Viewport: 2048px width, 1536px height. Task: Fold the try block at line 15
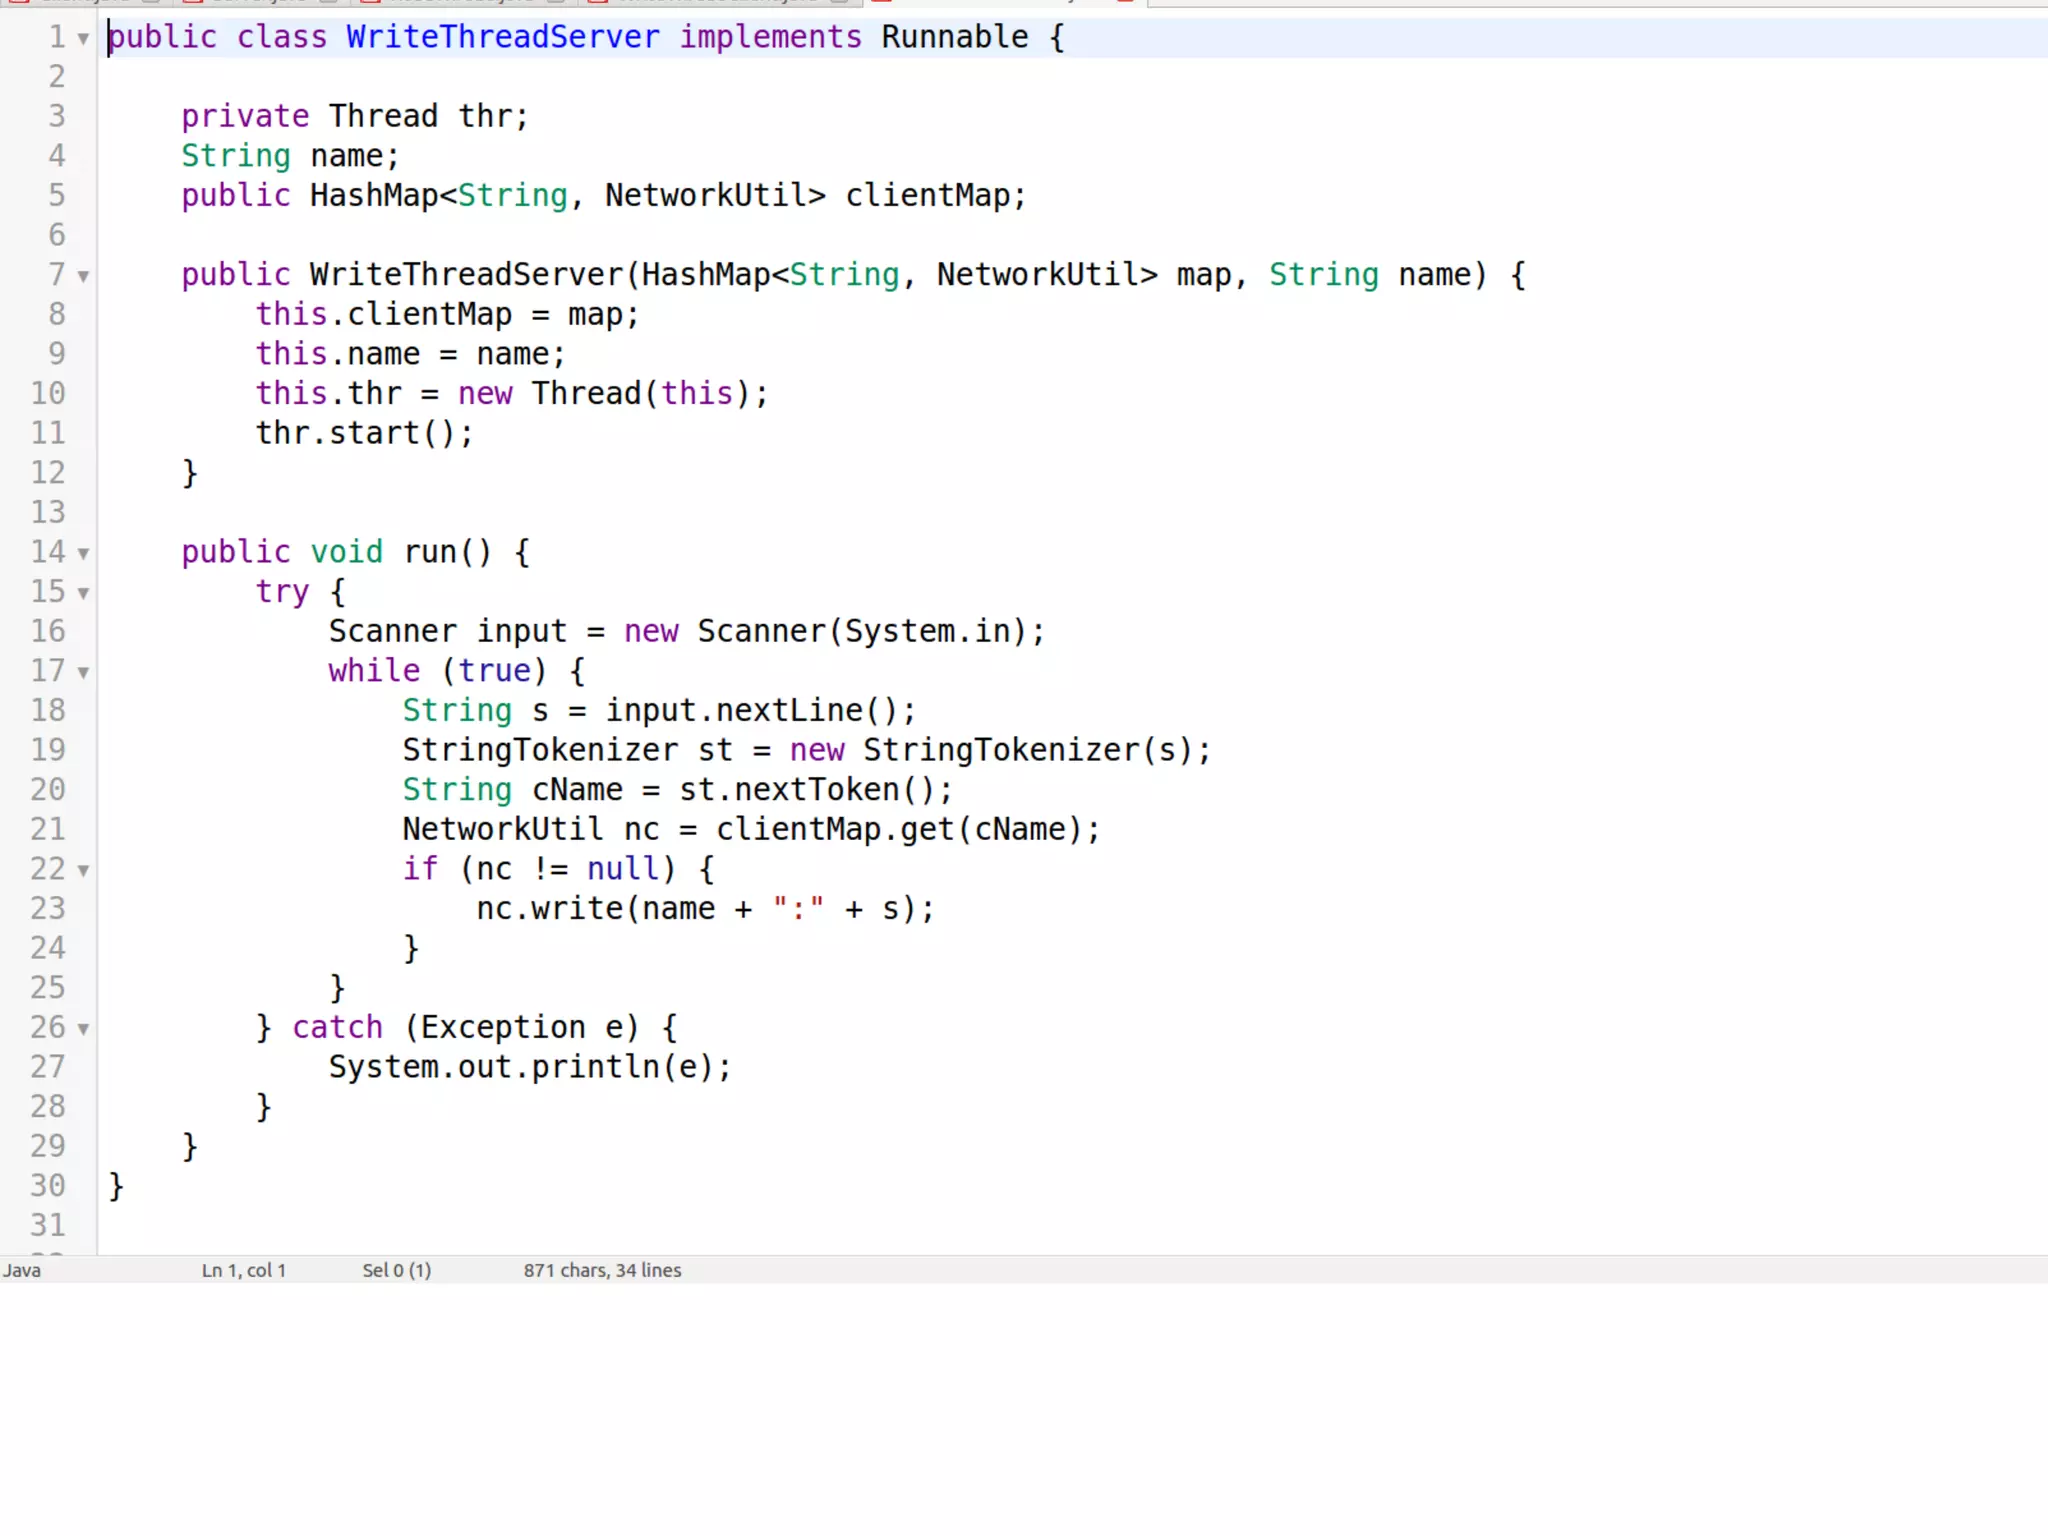(x=84, y=593)
